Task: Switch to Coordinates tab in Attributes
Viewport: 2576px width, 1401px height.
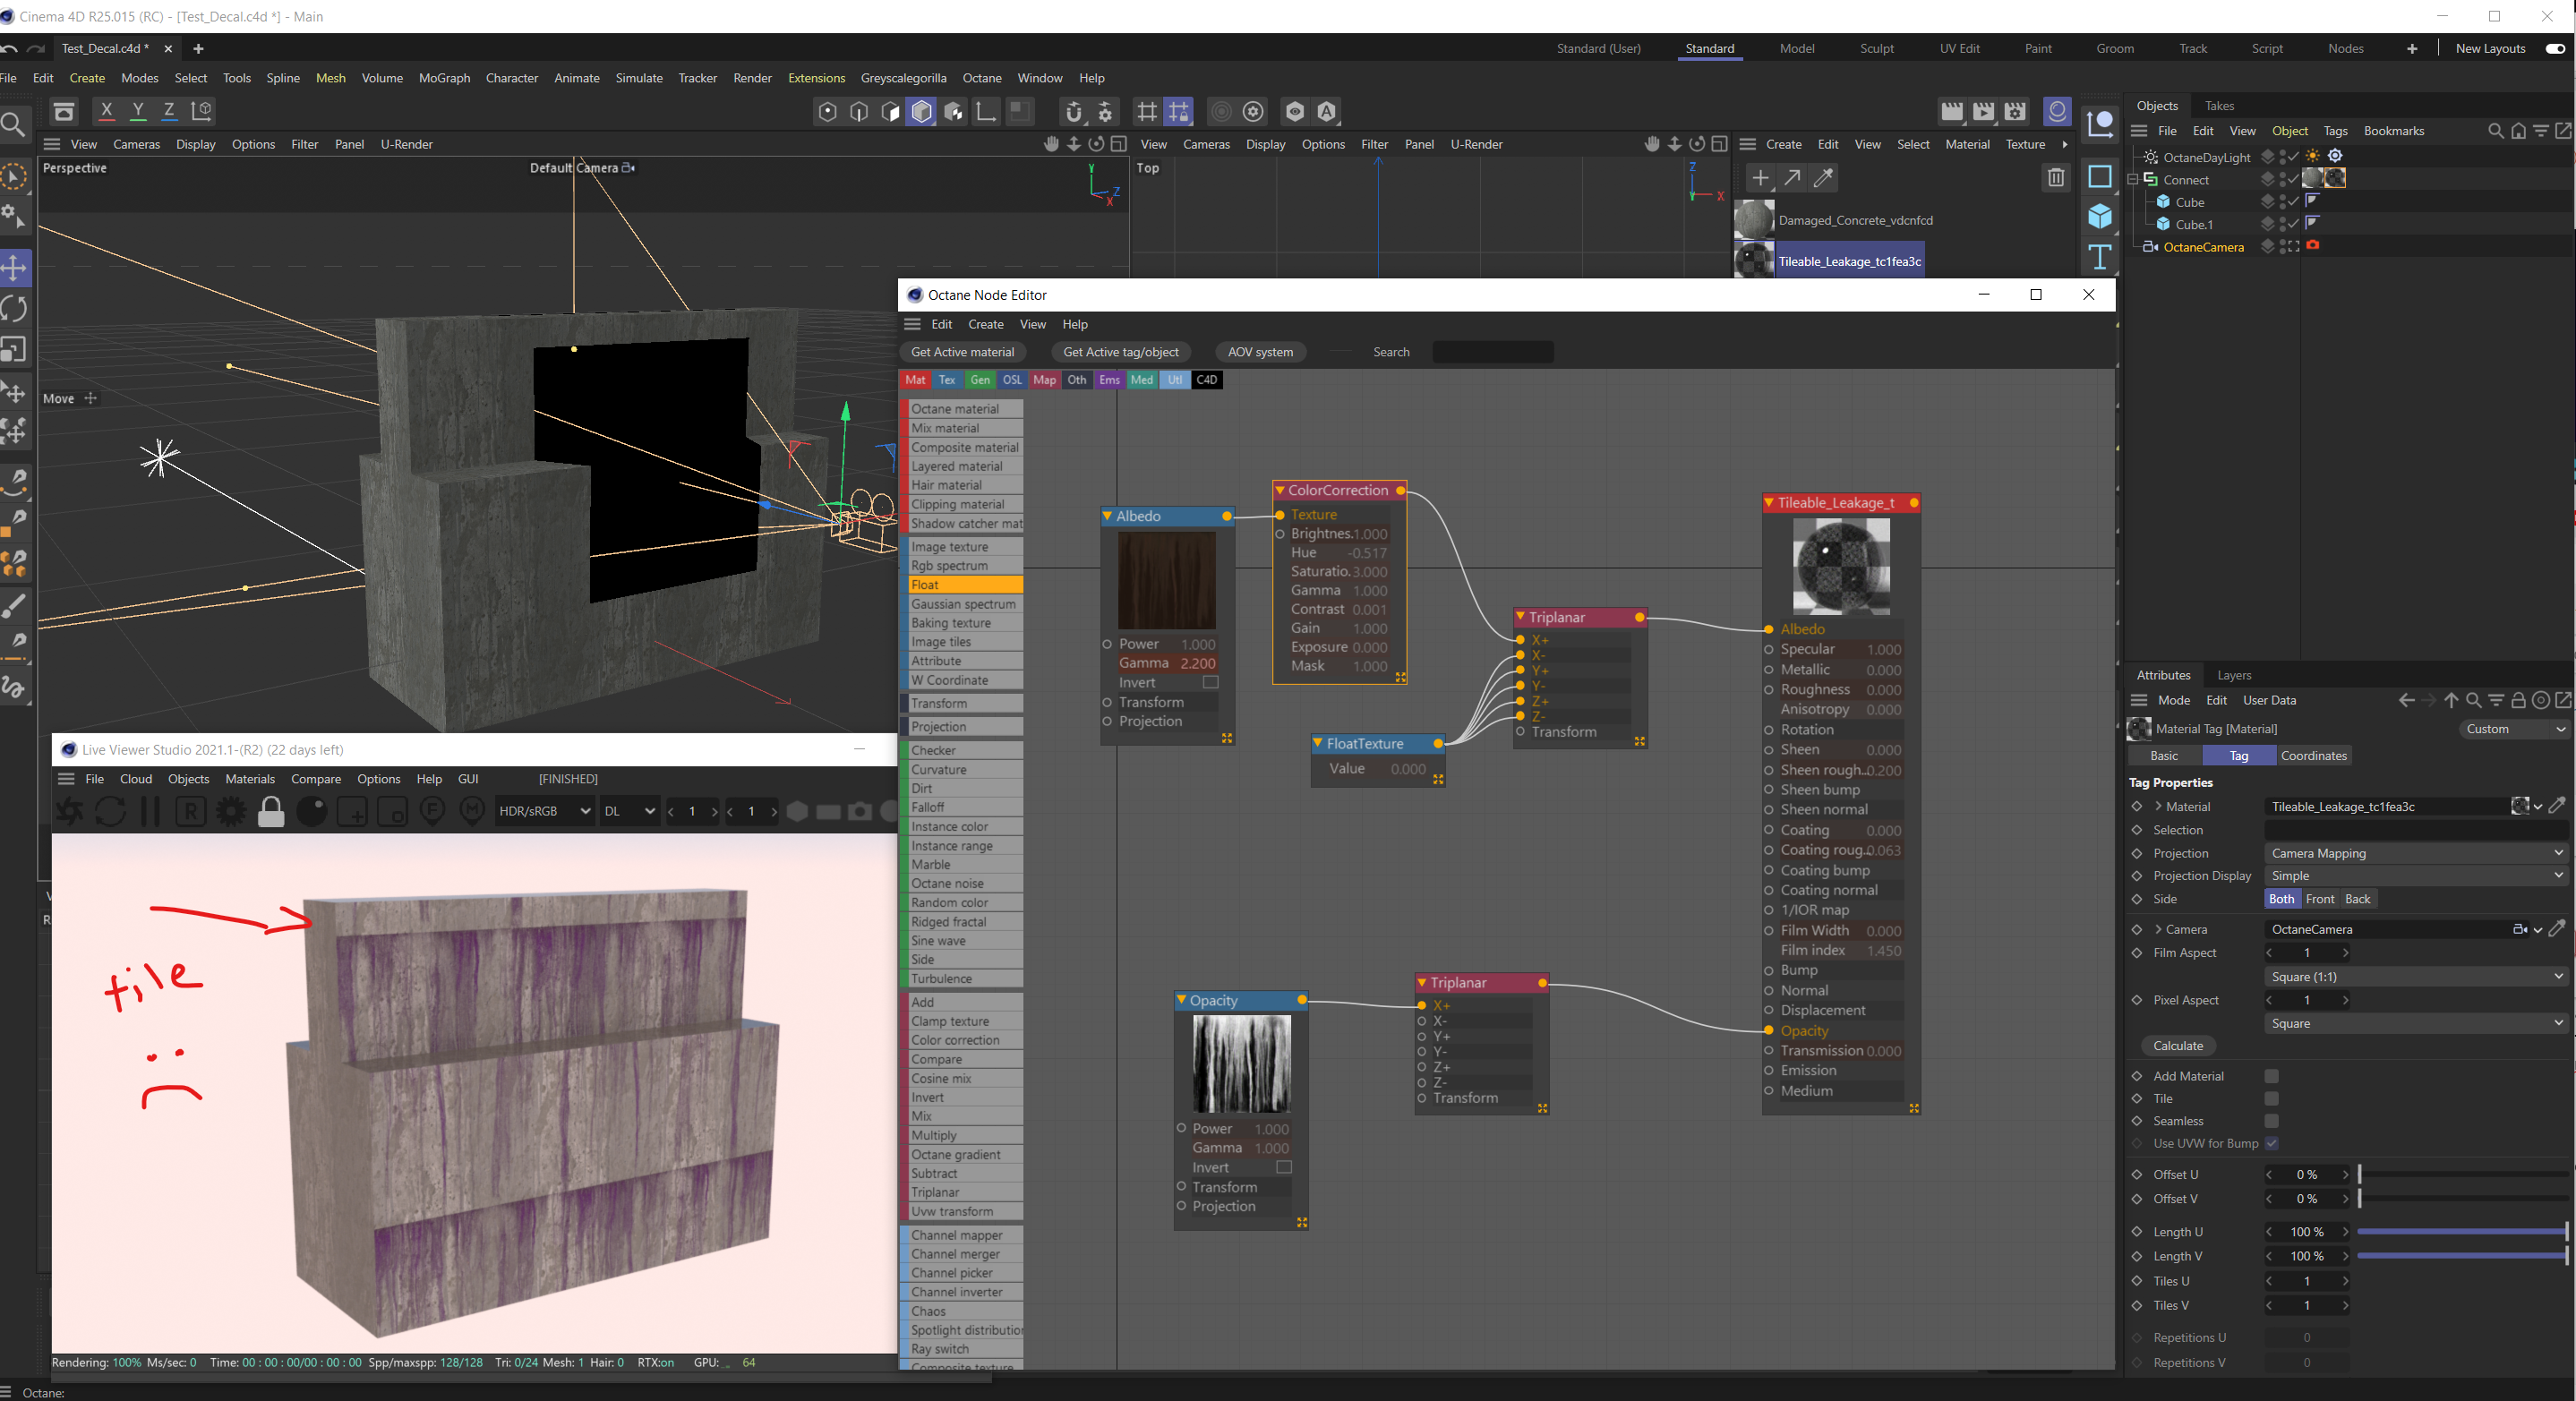Action: [x=2313, y=756]
